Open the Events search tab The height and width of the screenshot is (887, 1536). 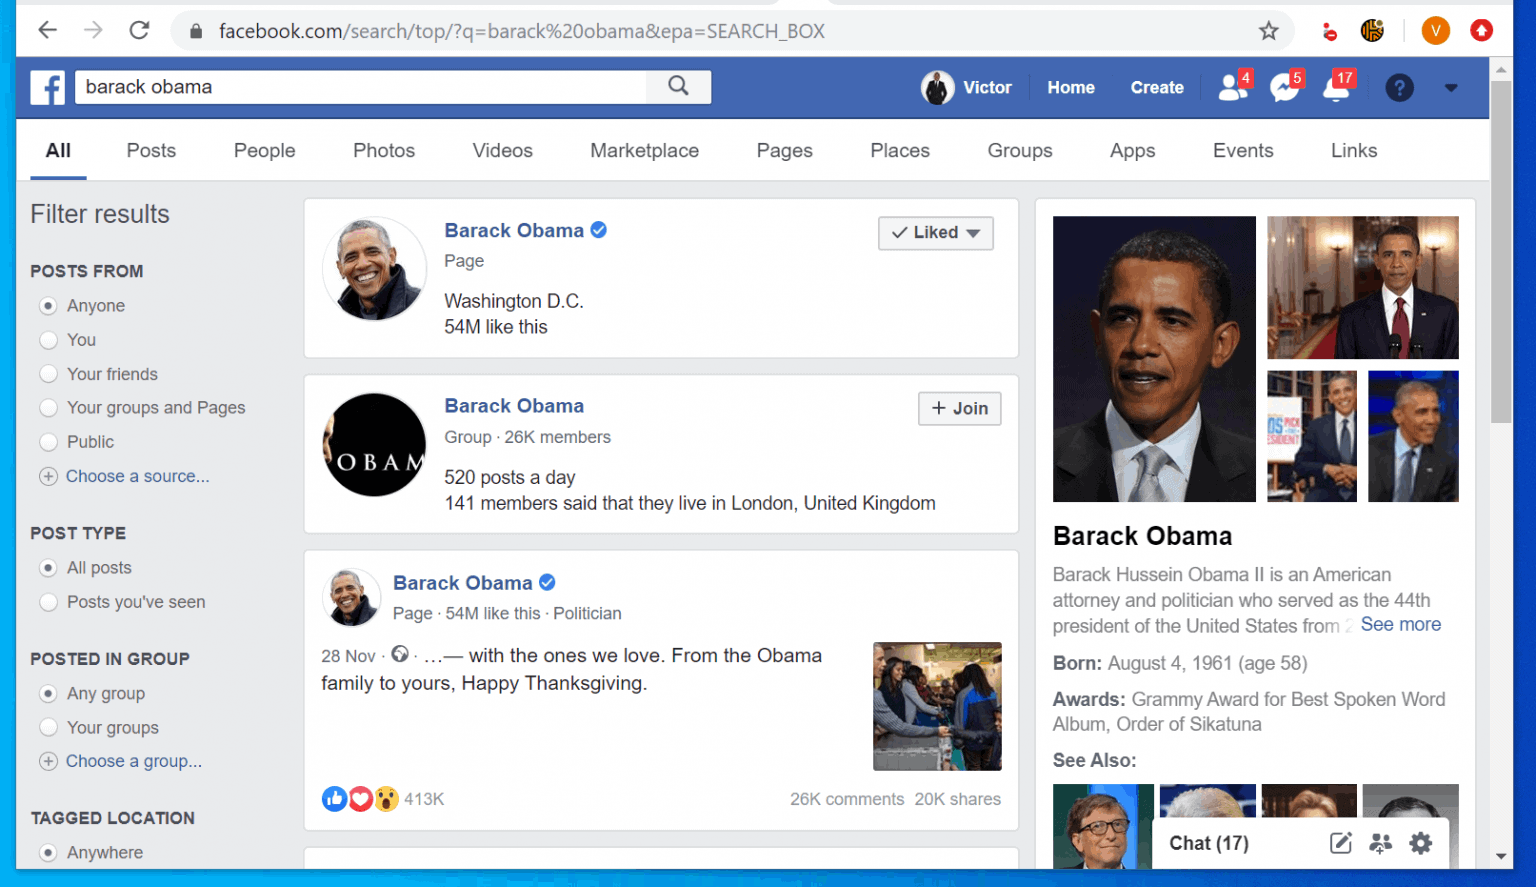pyautogui.click(x=1243, y=151)
